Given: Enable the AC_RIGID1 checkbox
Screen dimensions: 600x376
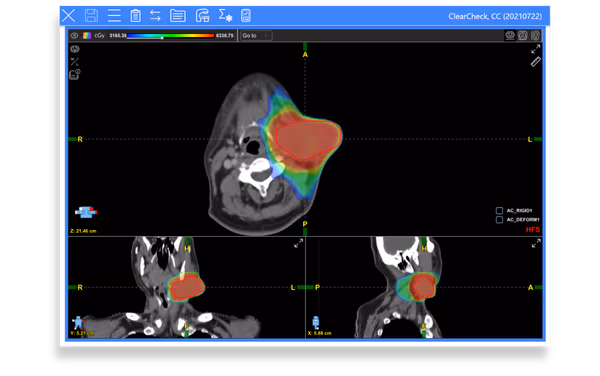Looking at the screenshot, I should [499, 210].
